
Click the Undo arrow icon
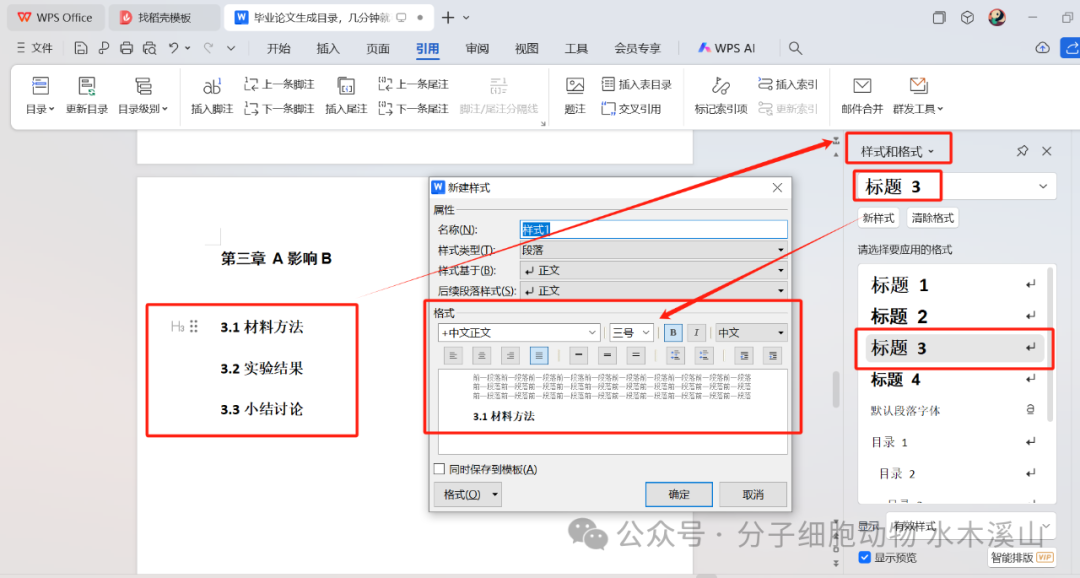click(x=174, y=48)
